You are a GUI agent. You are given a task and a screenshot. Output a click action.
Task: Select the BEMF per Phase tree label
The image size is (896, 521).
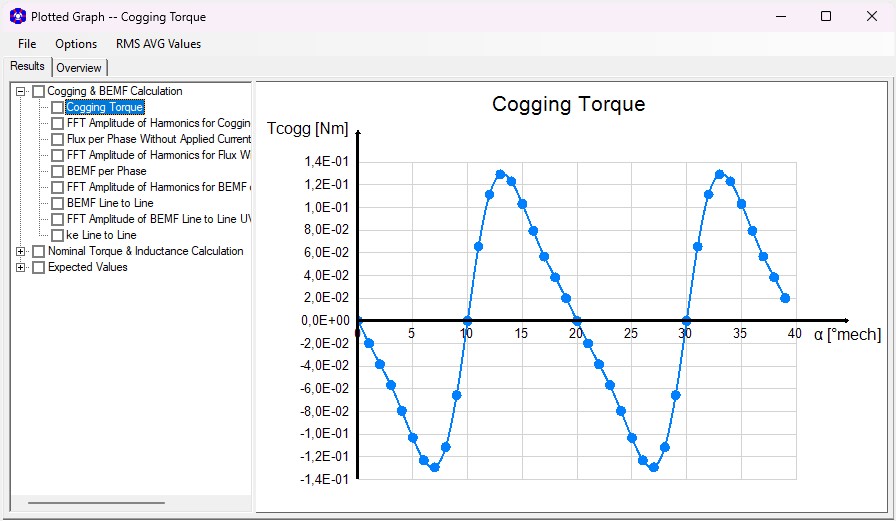pos(106,171)
